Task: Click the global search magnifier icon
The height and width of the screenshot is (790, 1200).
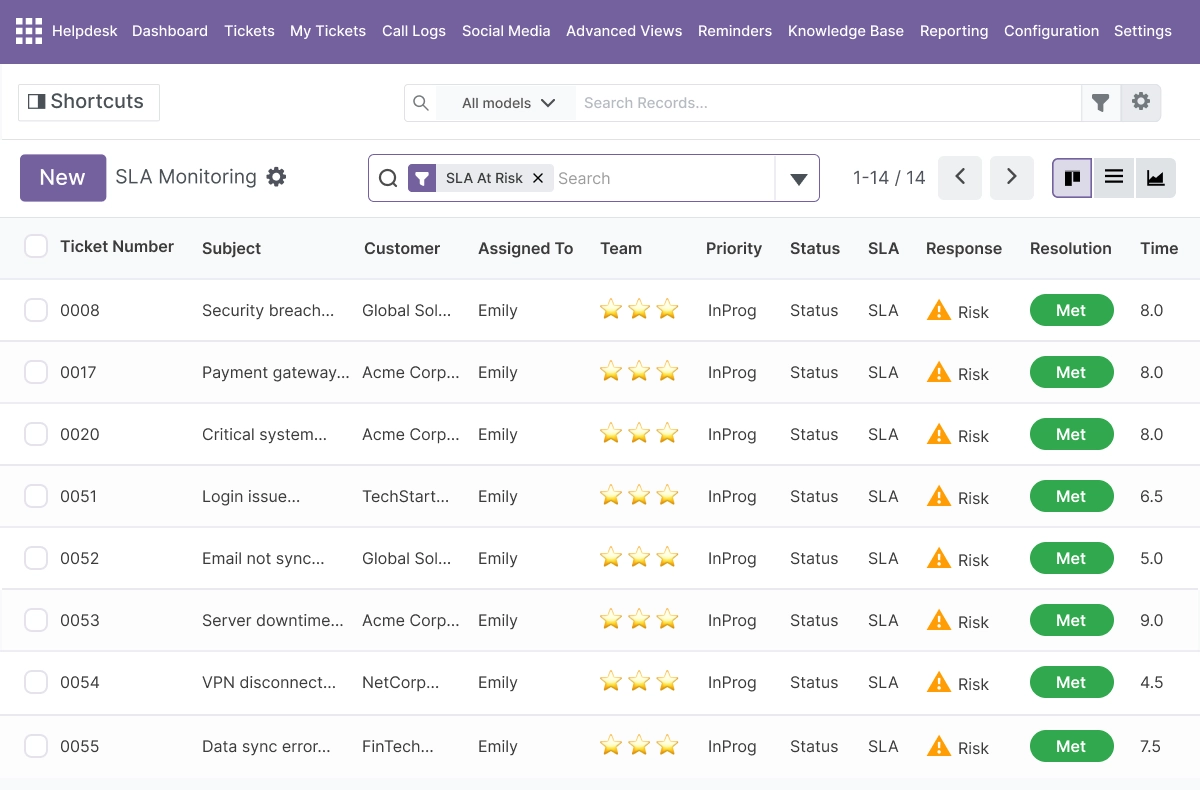Action: pos(421,103)
